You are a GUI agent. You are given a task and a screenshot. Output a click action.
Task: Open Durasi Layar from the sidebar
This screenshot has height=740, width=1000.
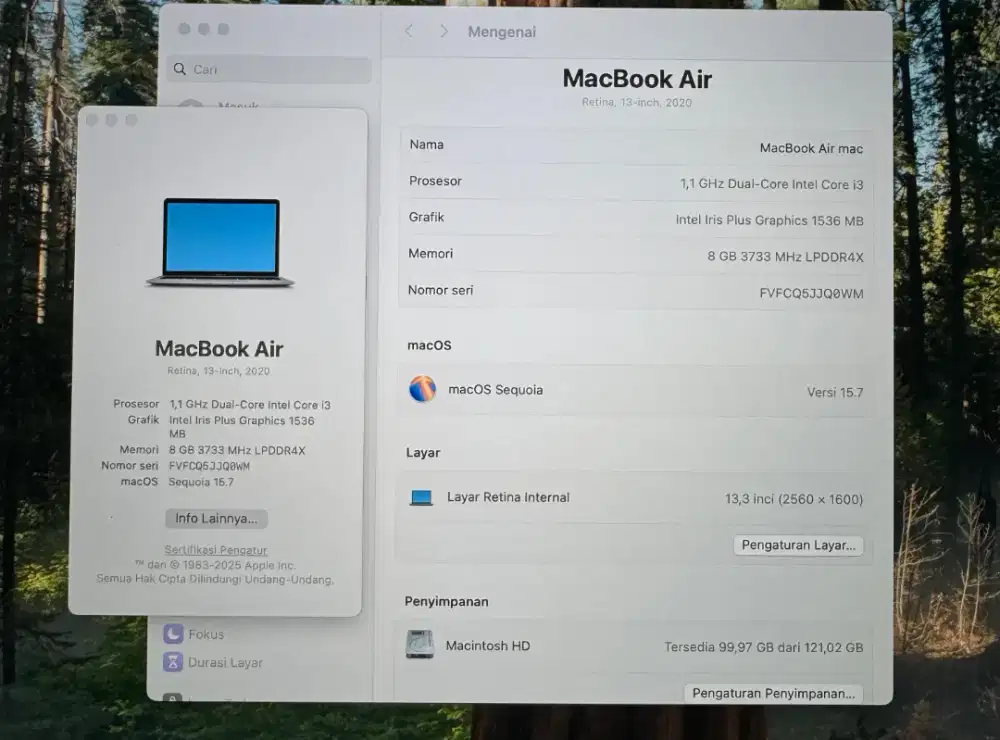point(227,662)
